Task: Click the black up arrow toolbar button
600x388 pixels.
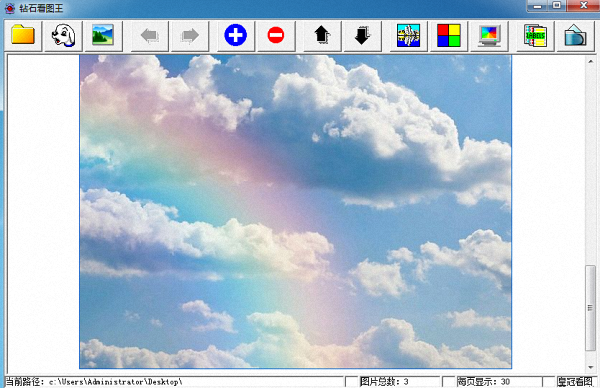Action: click(322, 36)
